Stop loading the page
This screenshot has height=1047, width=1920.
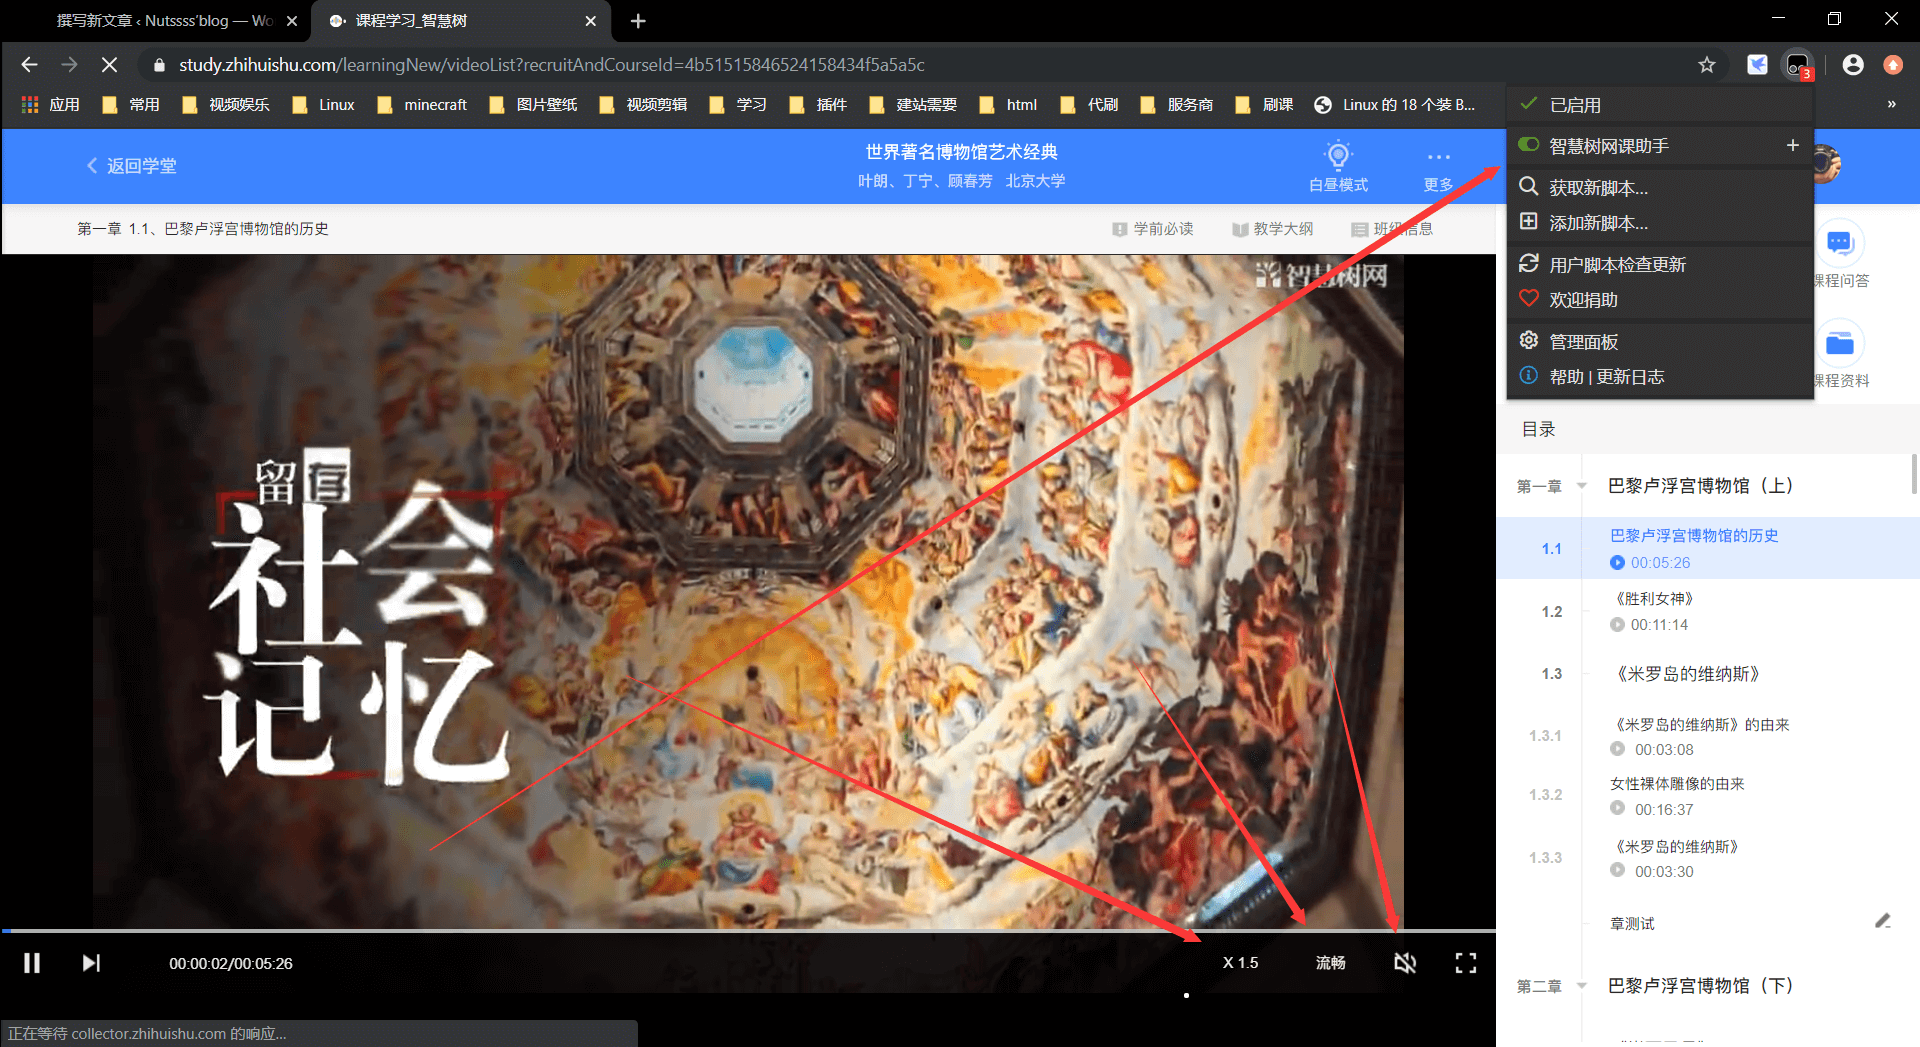click(x=110, y=65)
